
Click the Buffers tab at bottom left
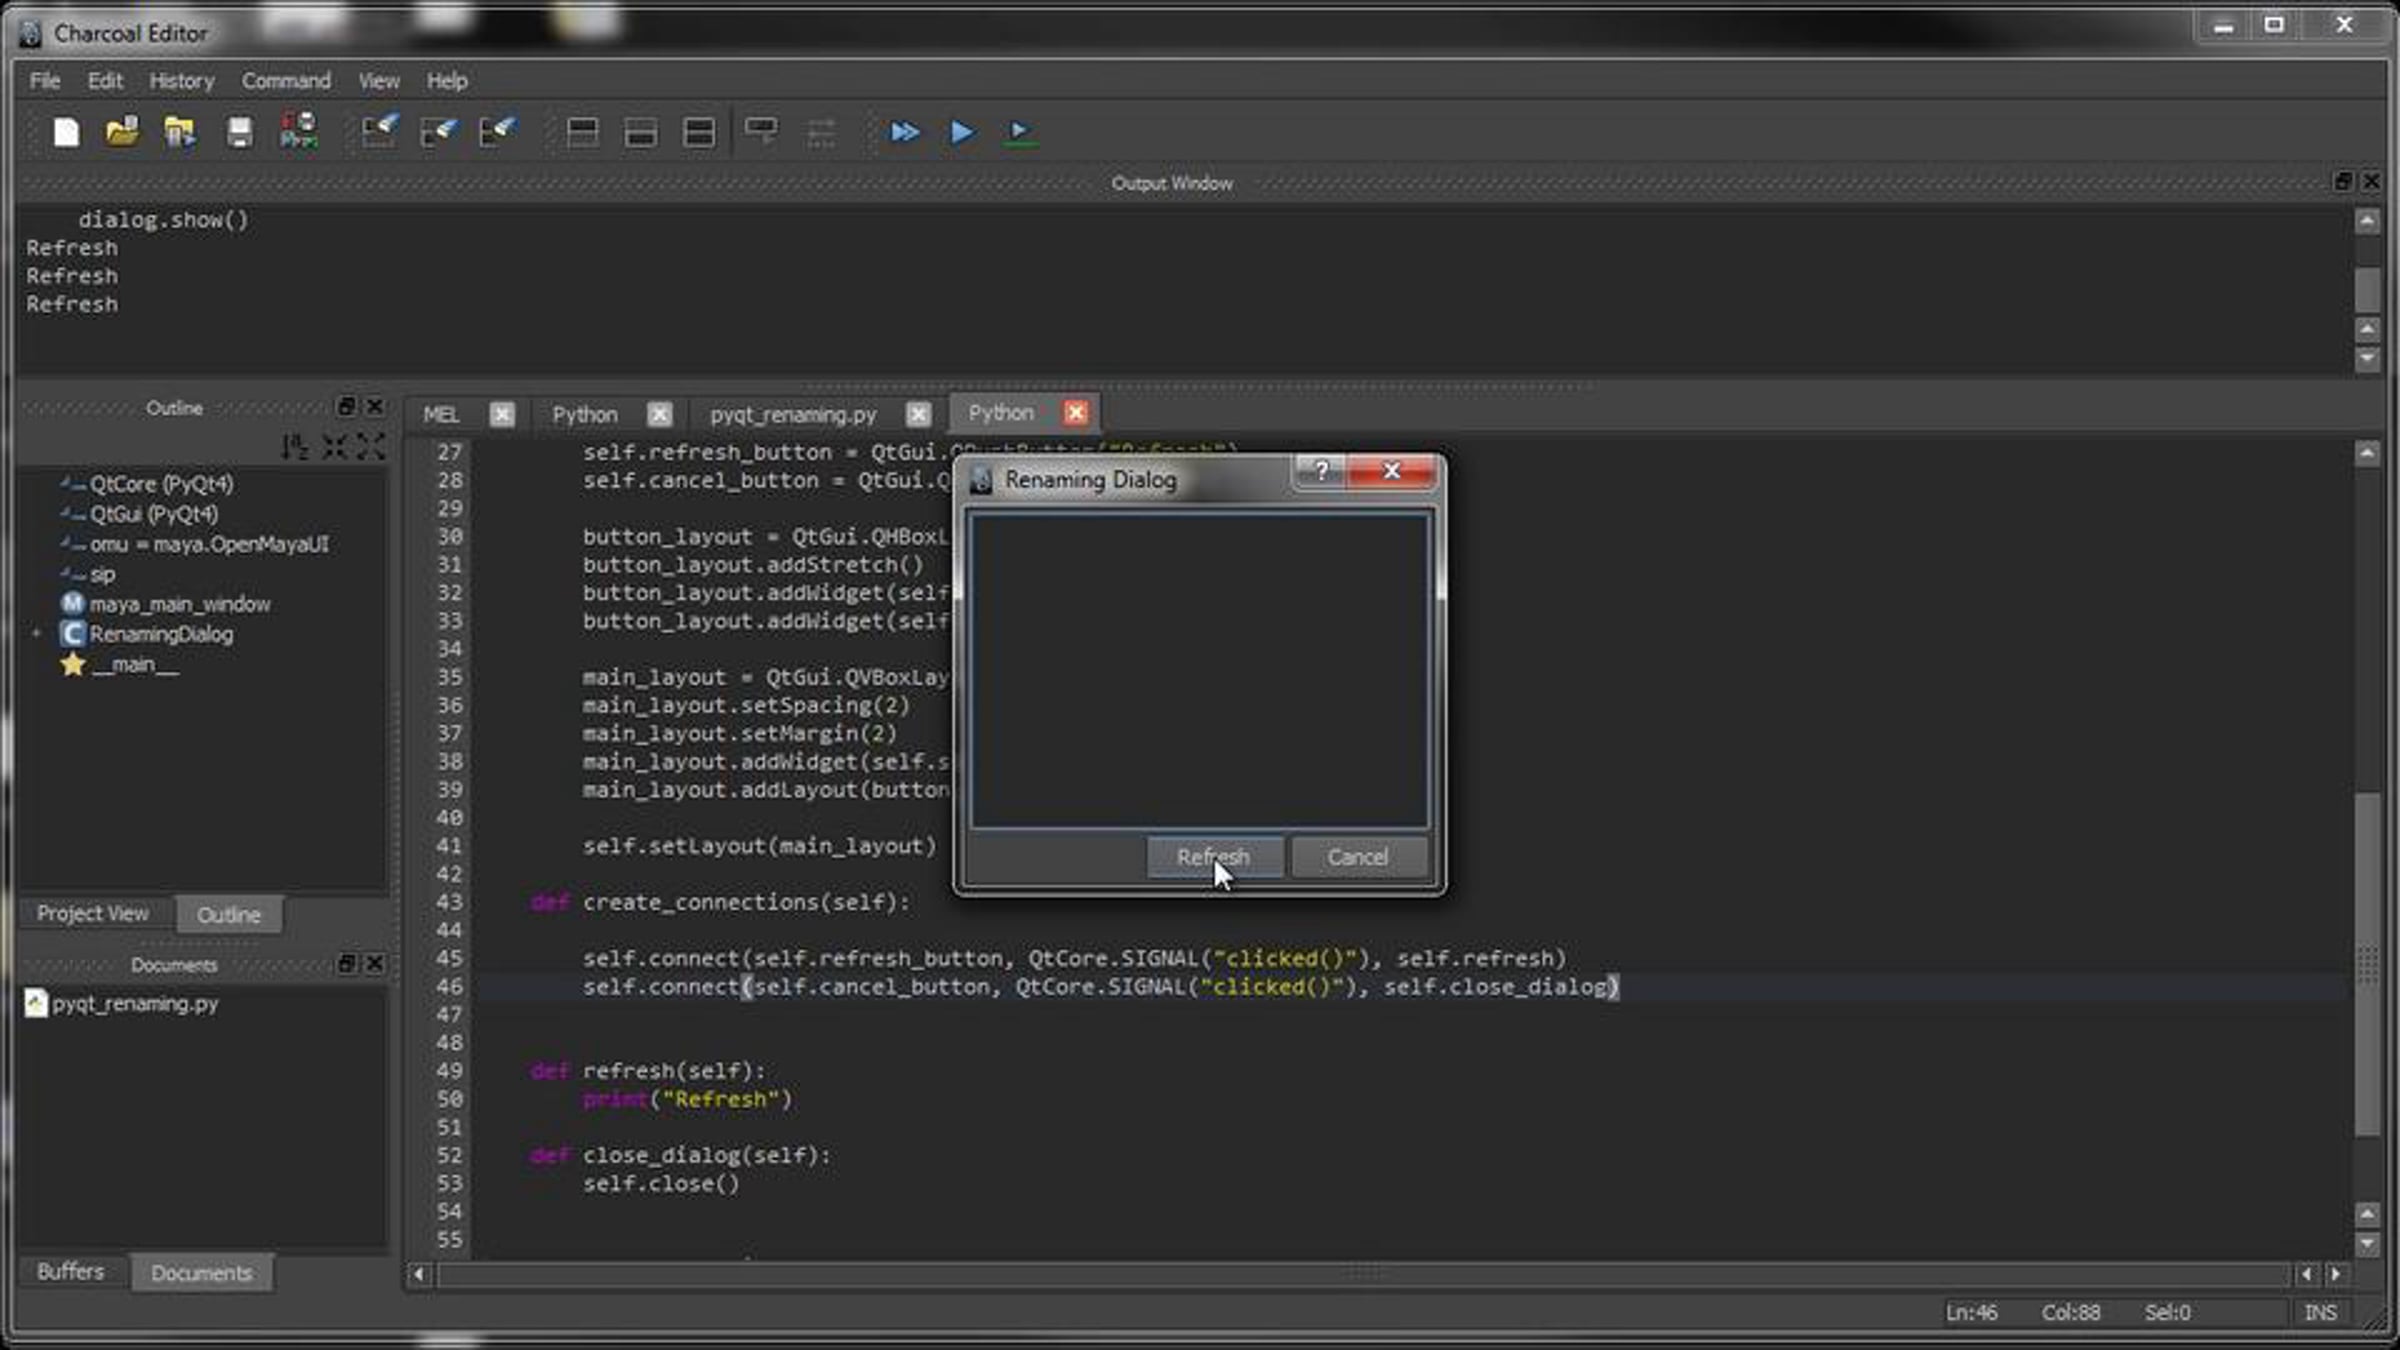click(71, 1272)
